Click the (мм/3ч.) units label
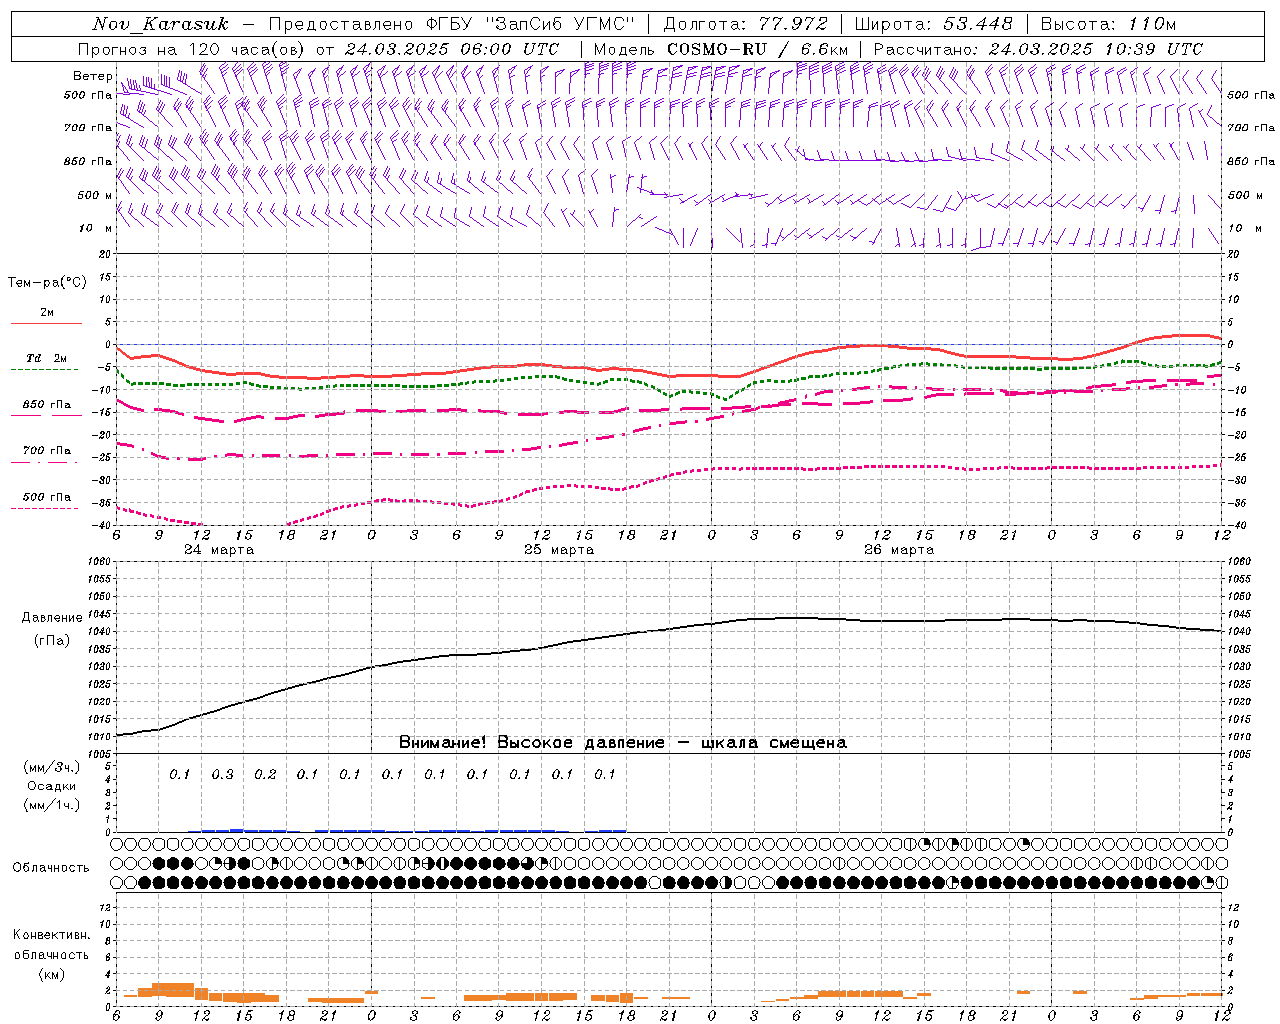Image resolution: width=1280 pixels, height=1024 pixels. 51,768
